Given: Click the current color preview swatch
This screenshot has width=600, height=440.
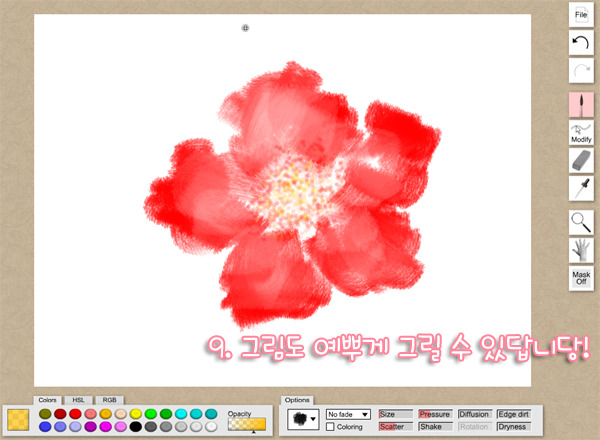Looking at the screenshot, I should tap(18, 420).
